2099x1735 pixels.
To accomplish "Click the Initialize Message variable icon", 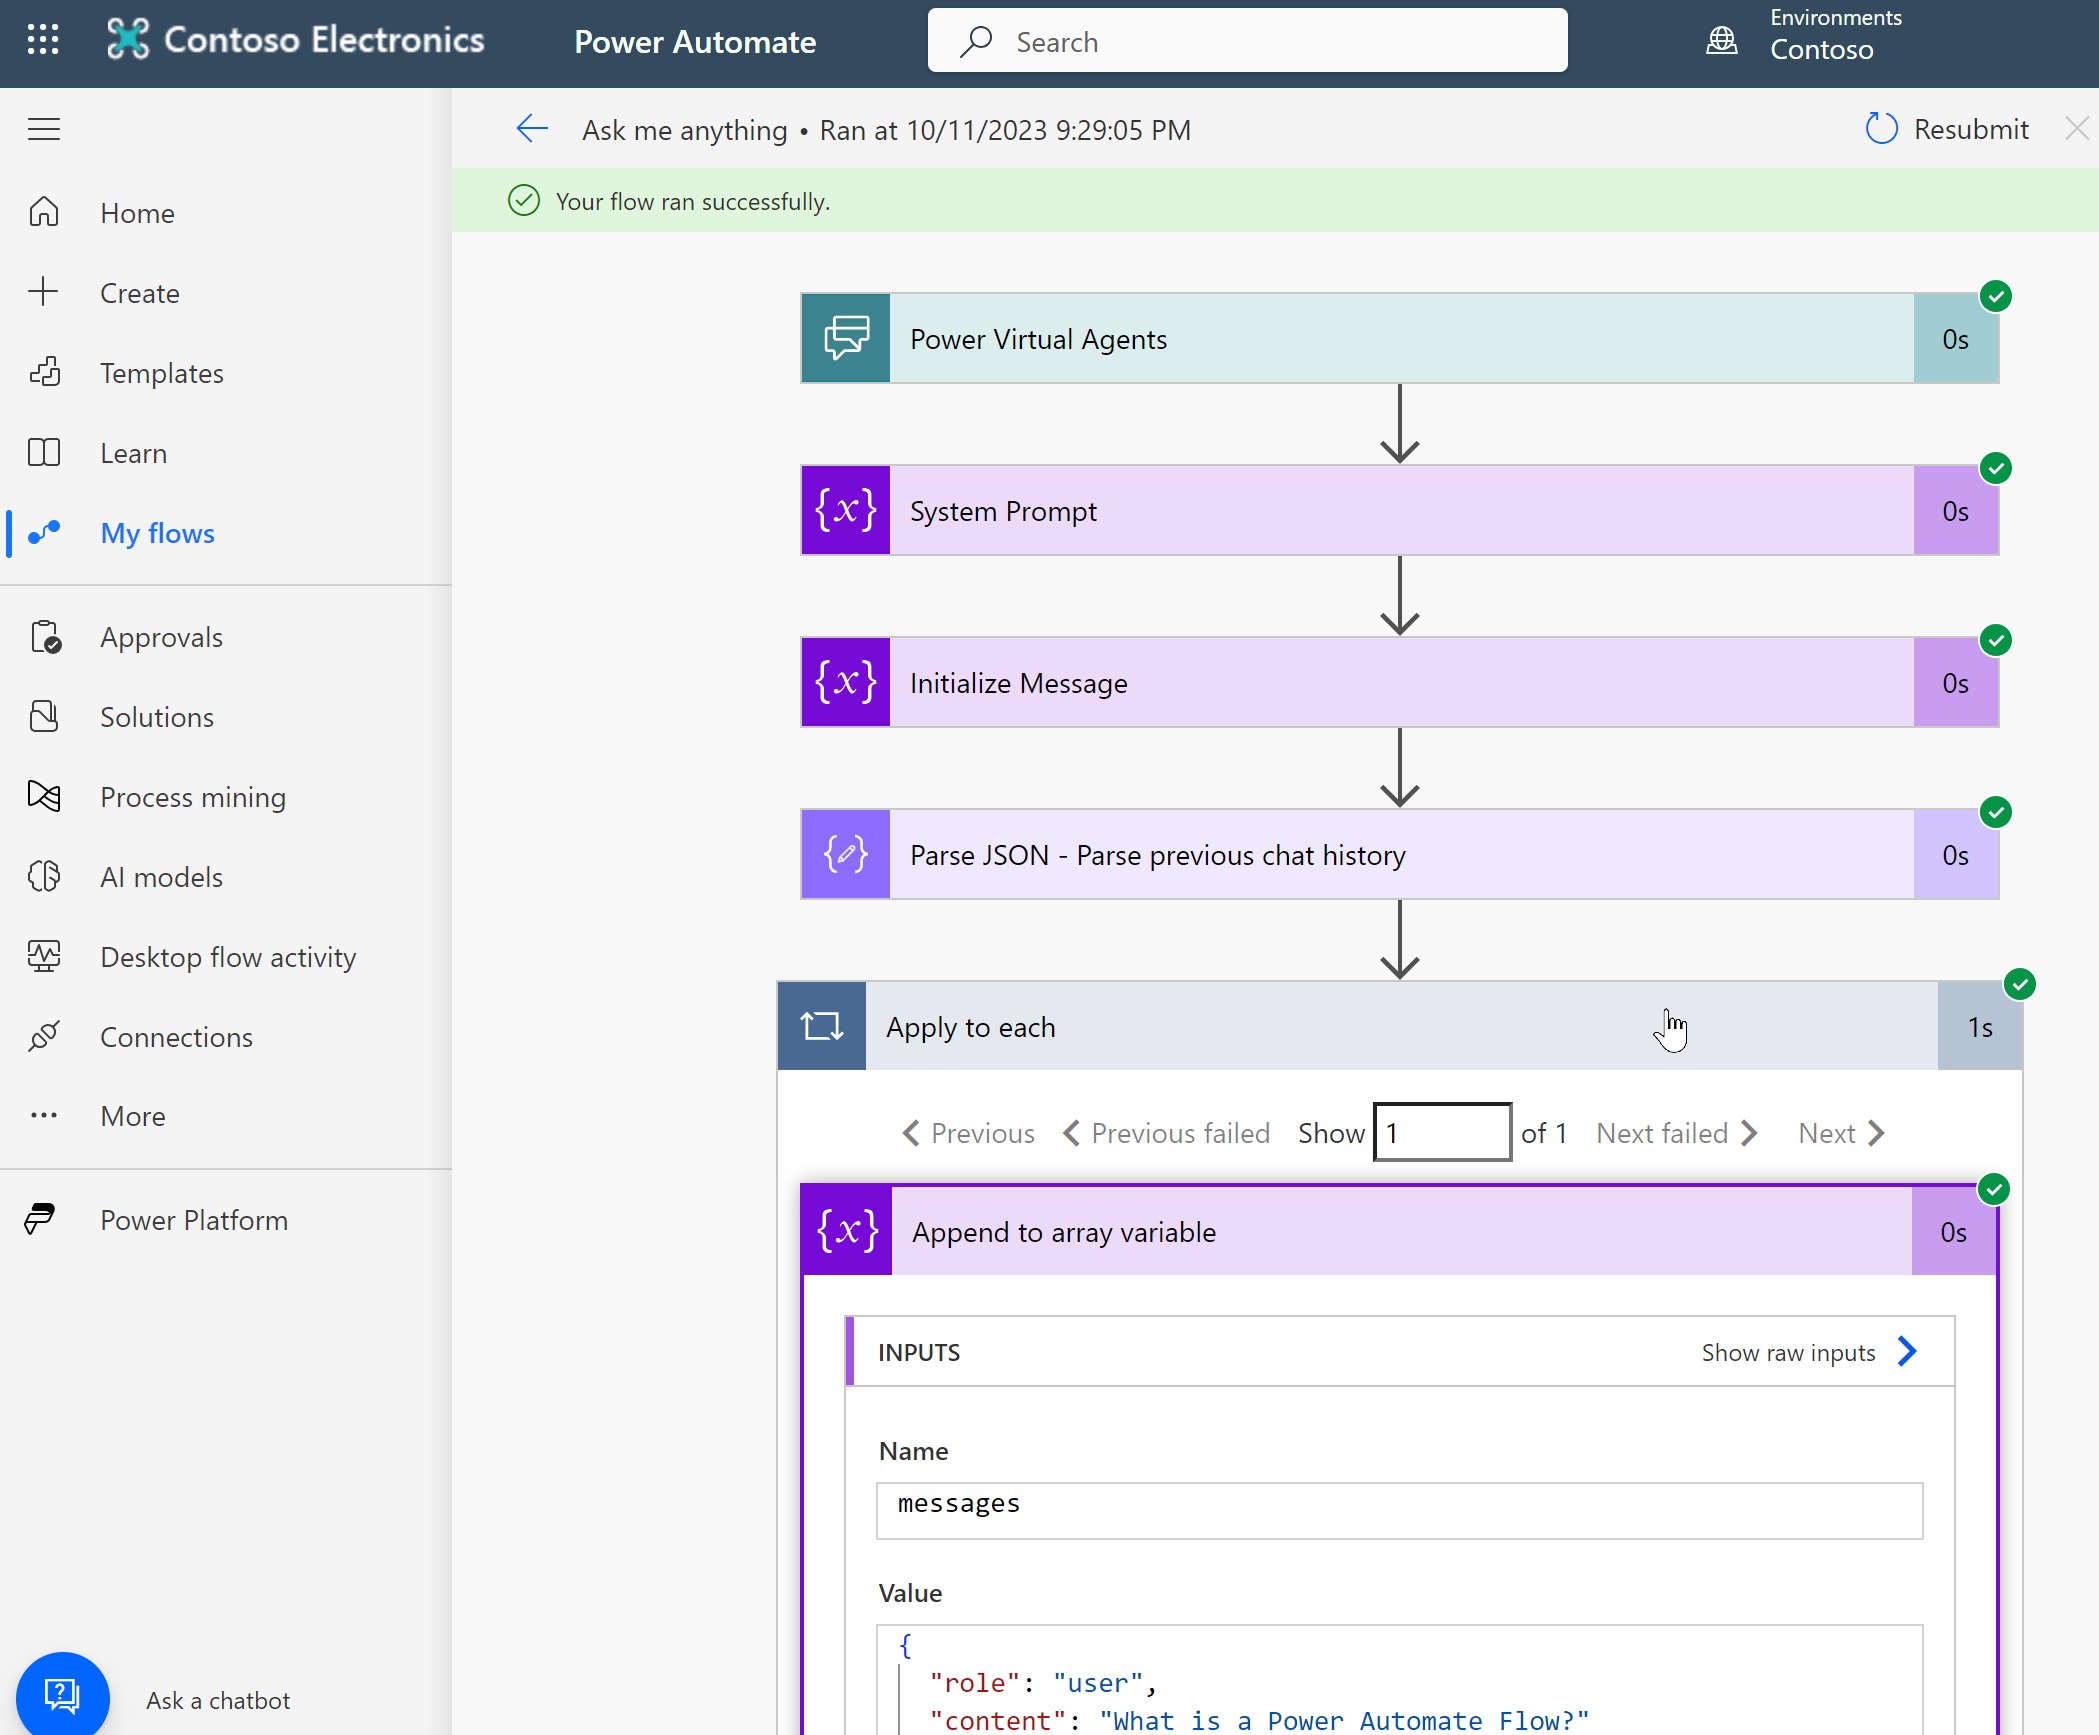I will pyautogui.click(x=844, y=682).
